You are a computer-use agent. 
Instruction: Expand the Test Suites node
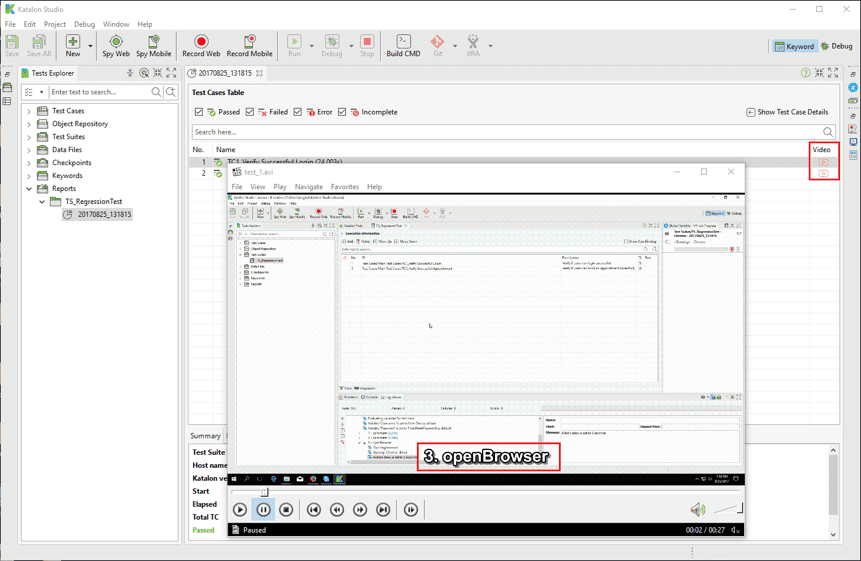click(x=29, y=137)
